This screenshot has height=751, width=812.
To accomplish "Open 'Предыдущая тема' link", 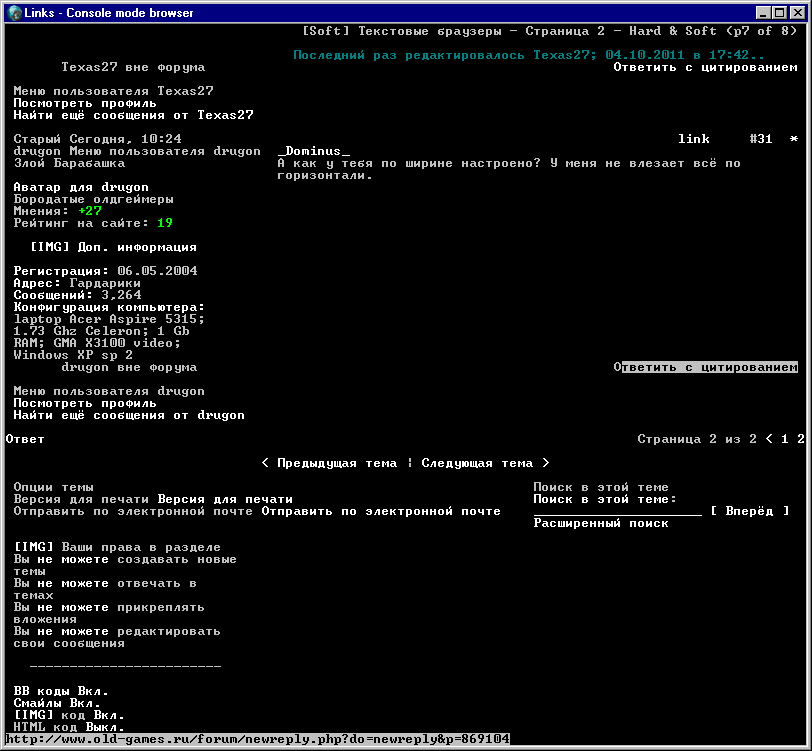I will 337,463.
